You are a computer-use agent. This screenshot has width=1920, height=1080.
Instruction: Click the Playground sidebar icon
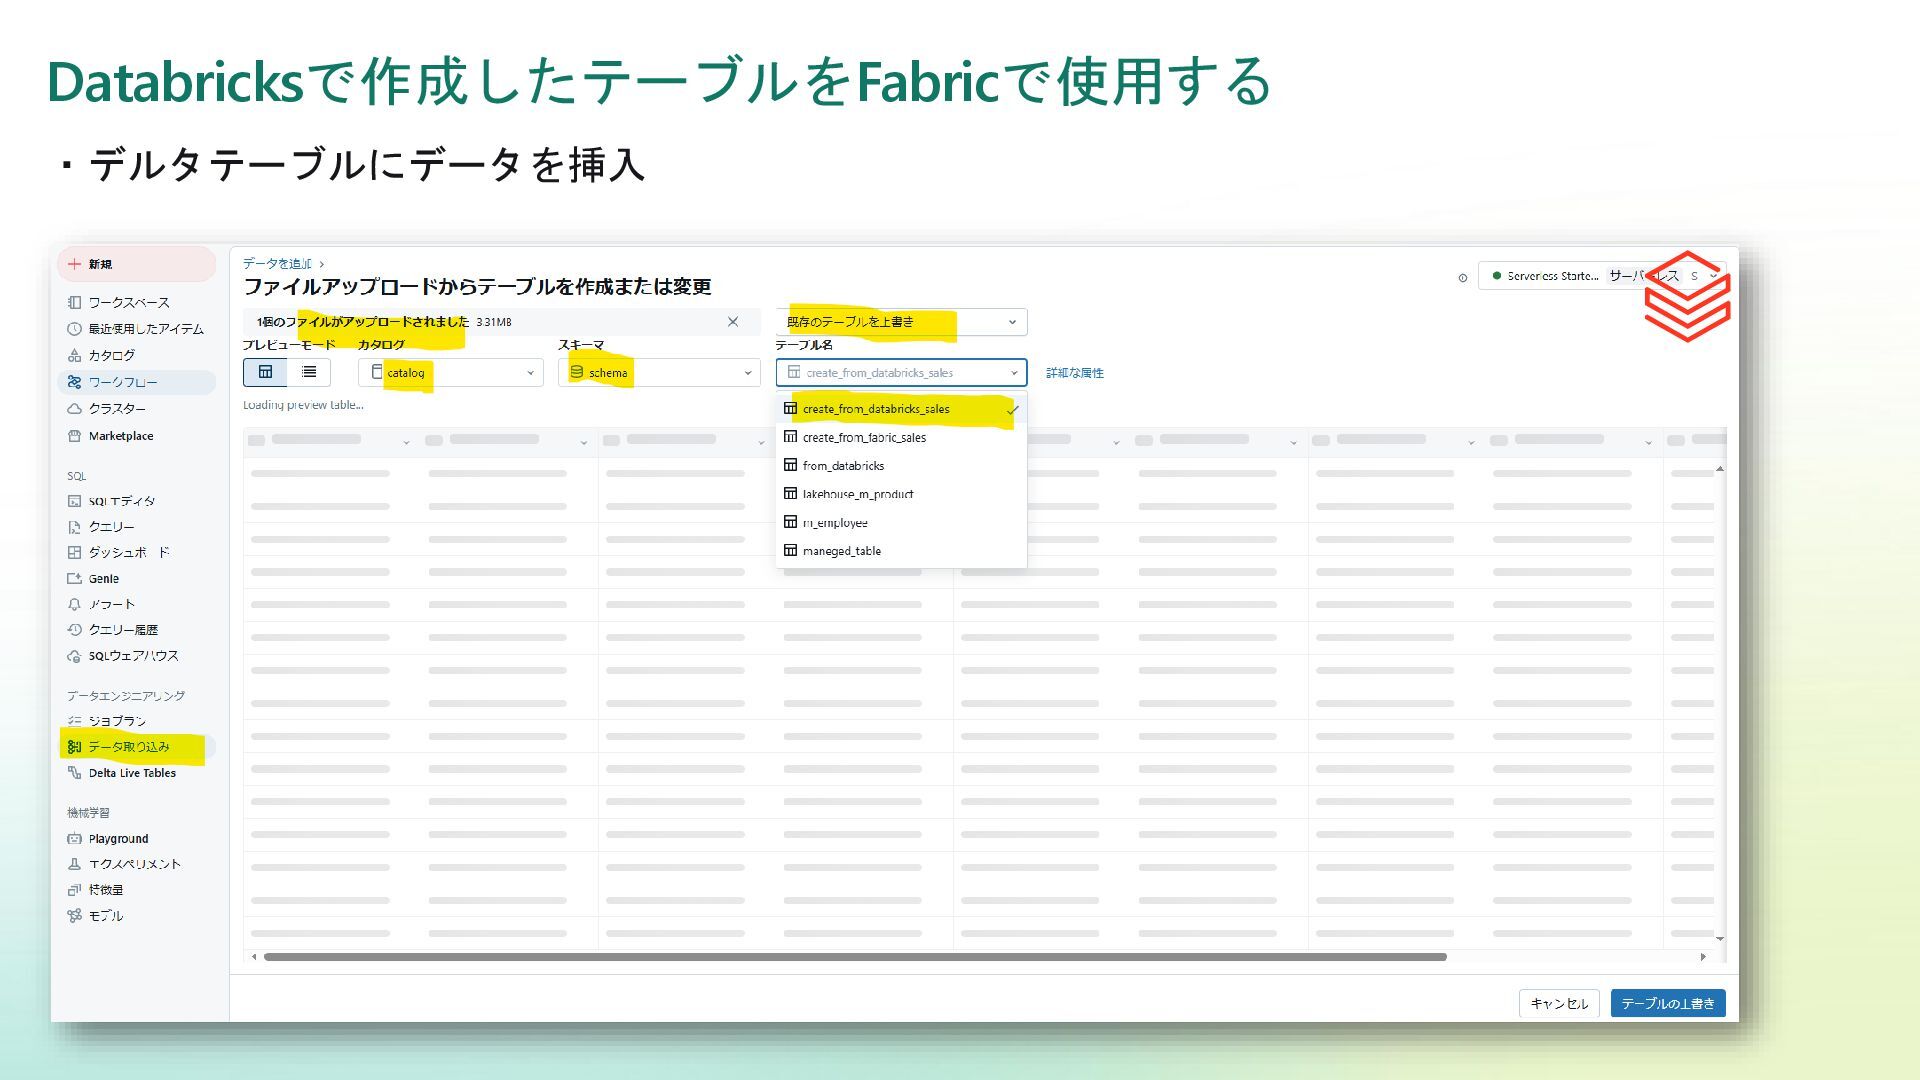(74, 838)
